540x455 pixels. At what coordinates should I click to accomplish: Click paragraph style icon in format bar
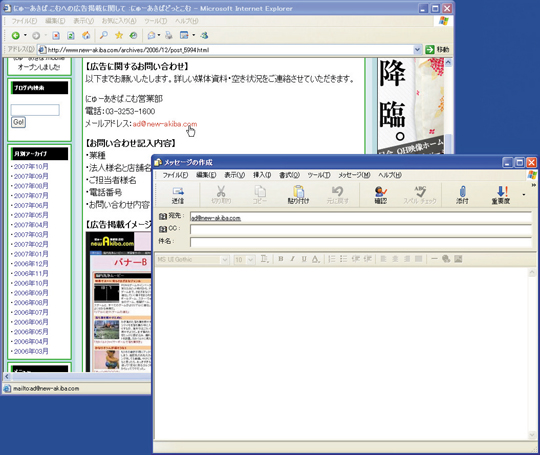[264, 259]
